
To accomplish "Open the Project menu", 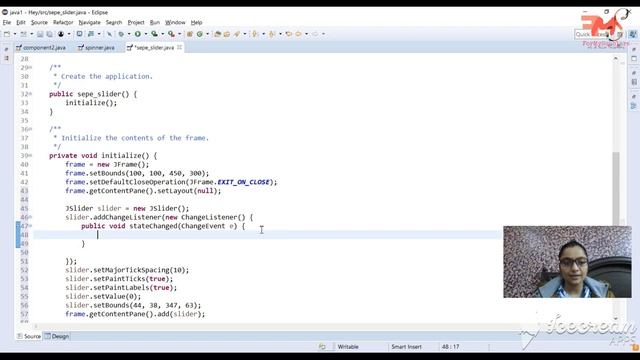I will [x=136, y=22].
